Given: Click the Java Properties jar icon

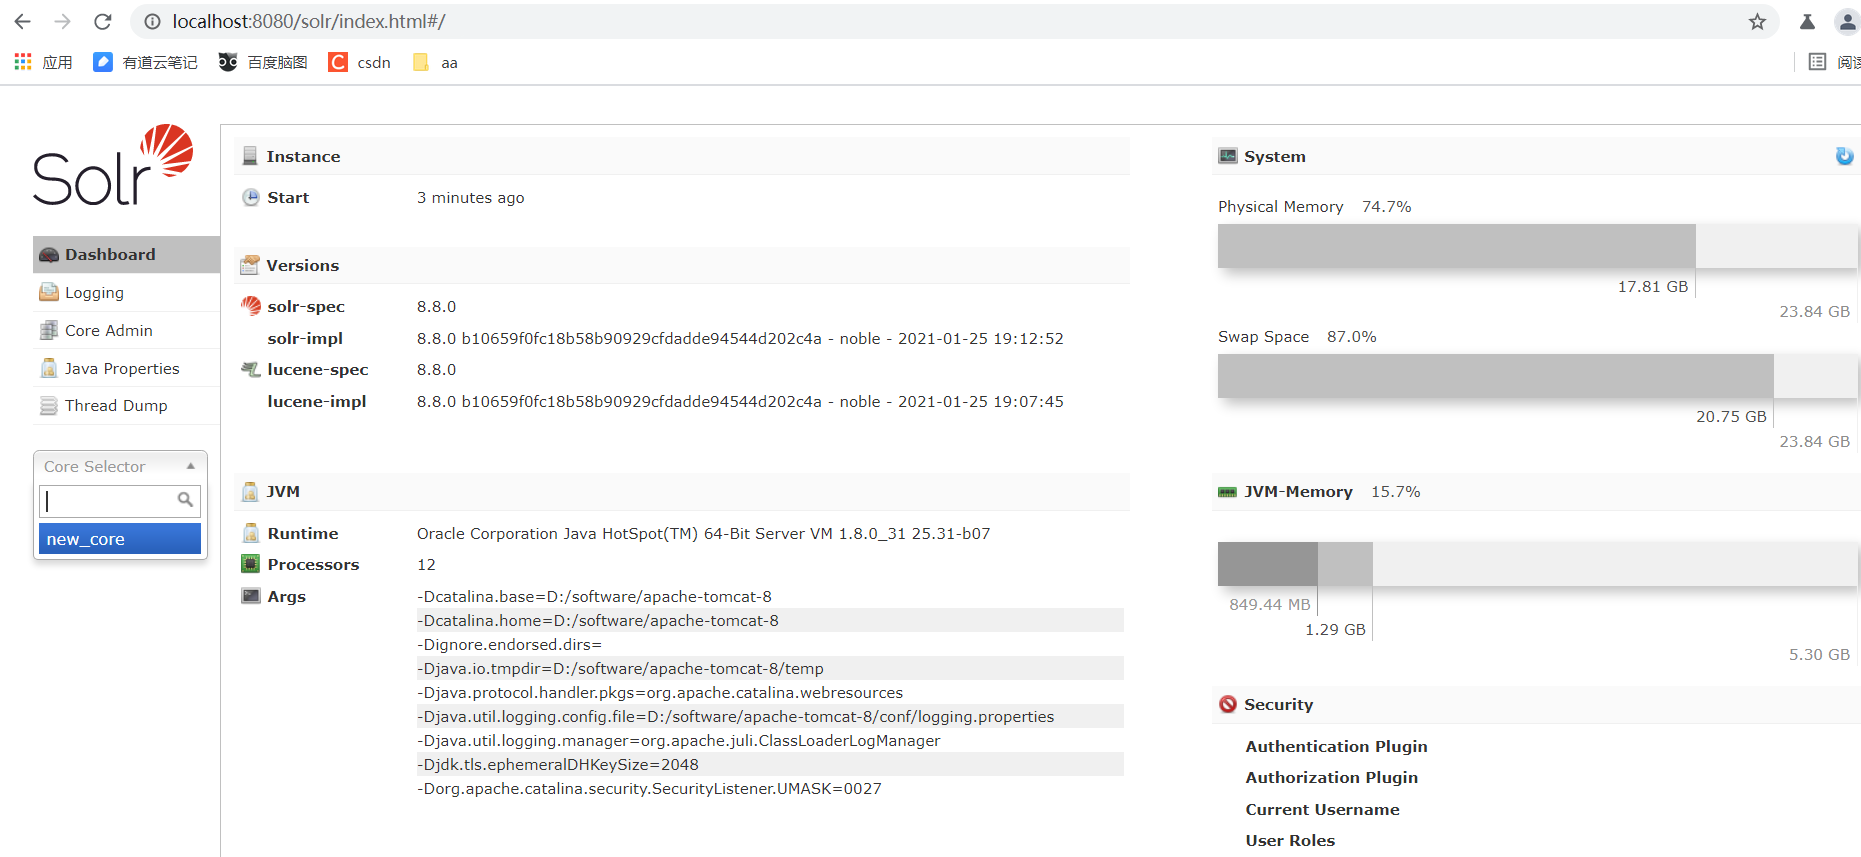Looking at the screenshot, I should click(48, 368).
